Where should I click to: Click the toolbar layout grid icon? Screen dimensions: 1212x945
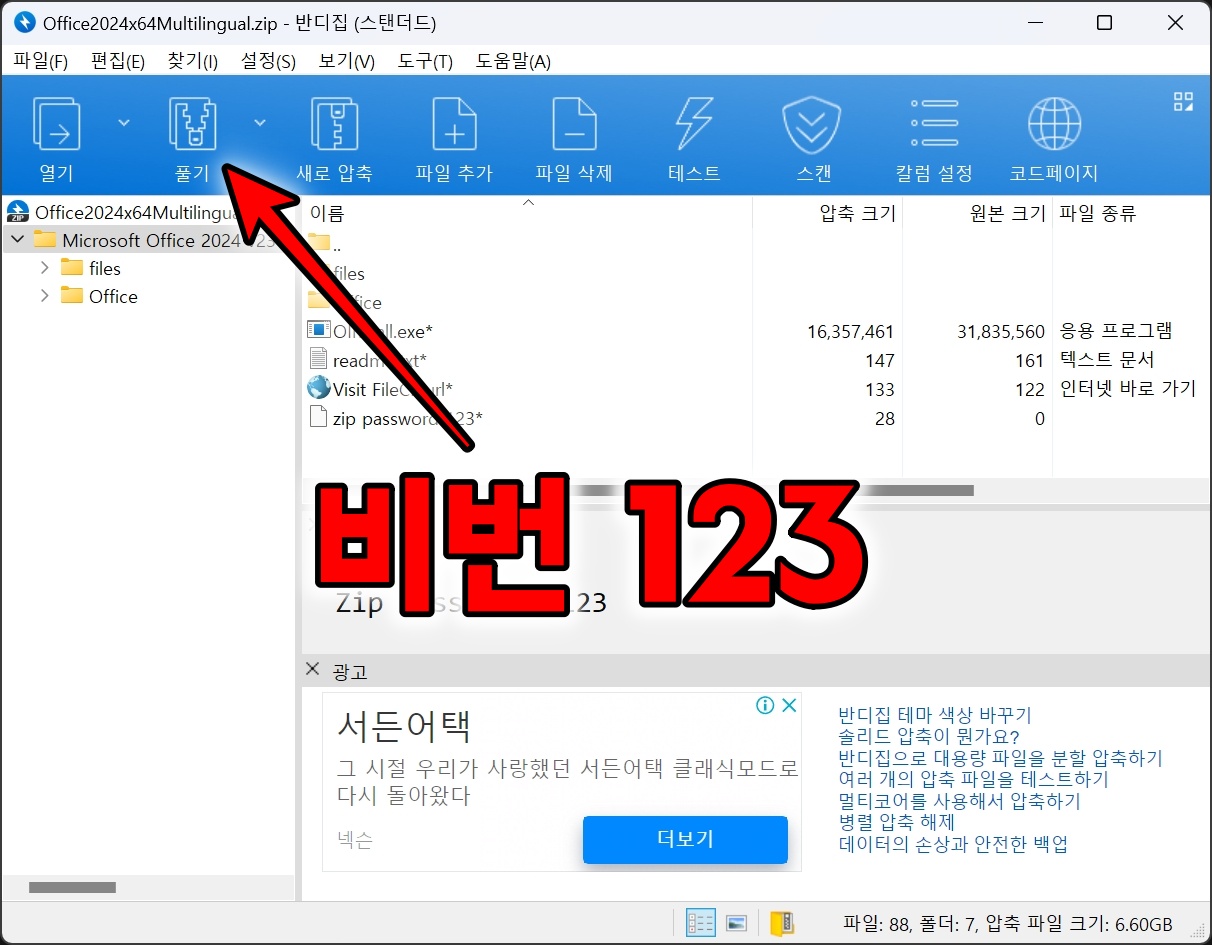(1183, 101)
